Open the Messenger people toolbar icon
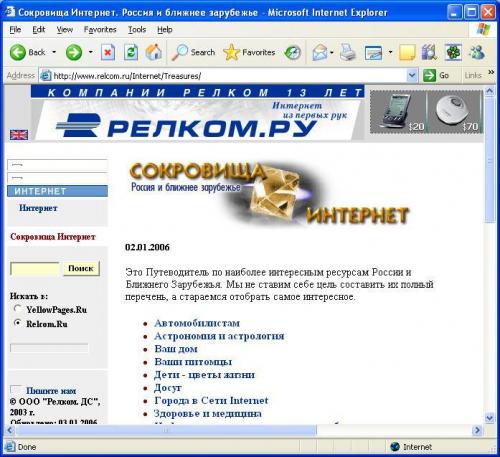The image size is (500, 457). [477, 53]
